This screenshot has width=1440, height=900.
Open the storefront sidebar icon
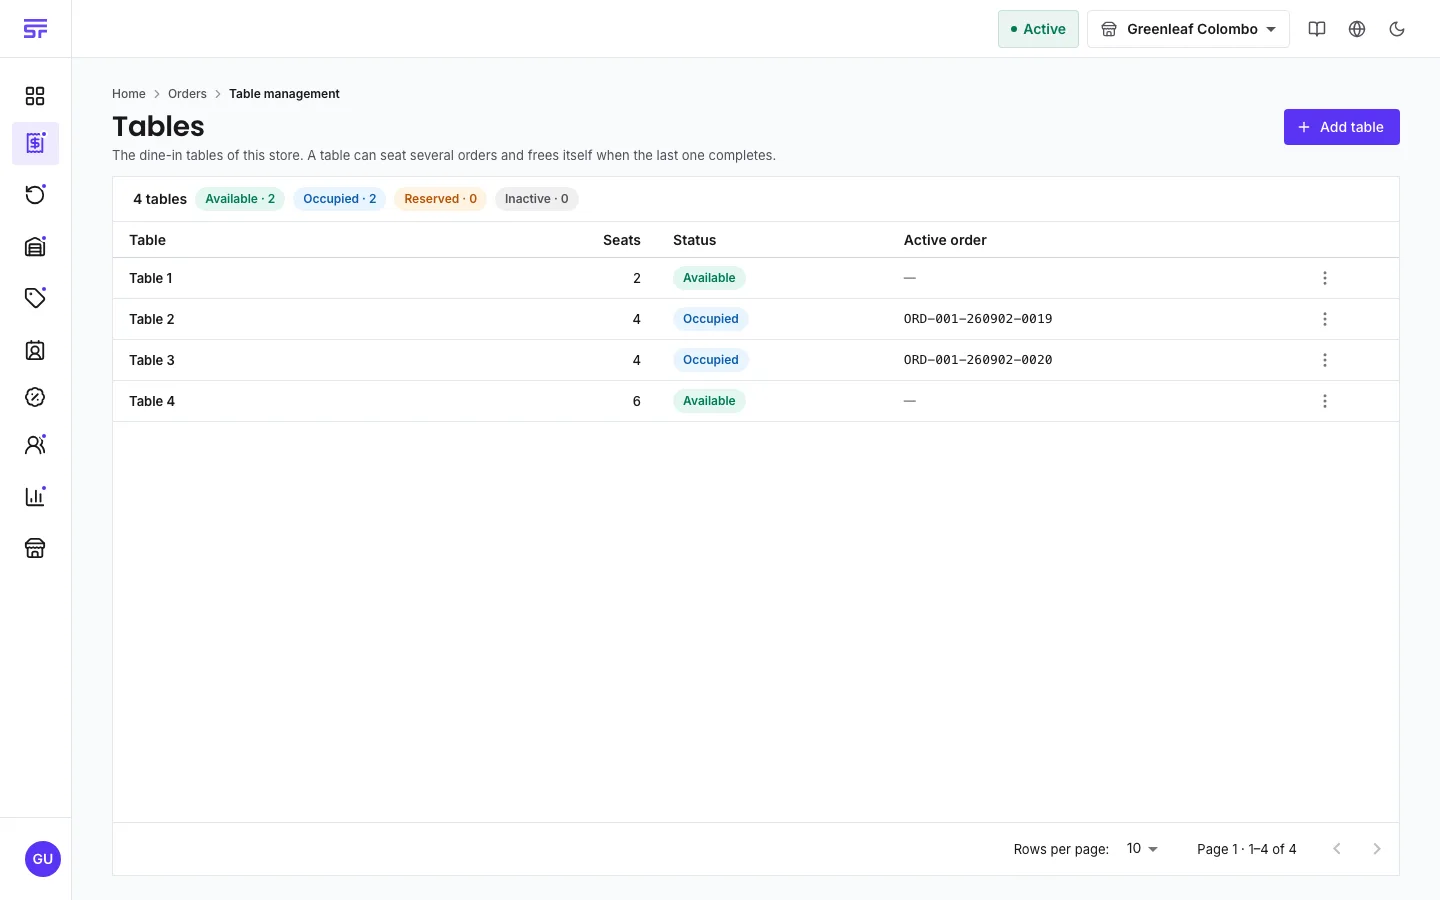pyautogui.click(x=35, y=548)
